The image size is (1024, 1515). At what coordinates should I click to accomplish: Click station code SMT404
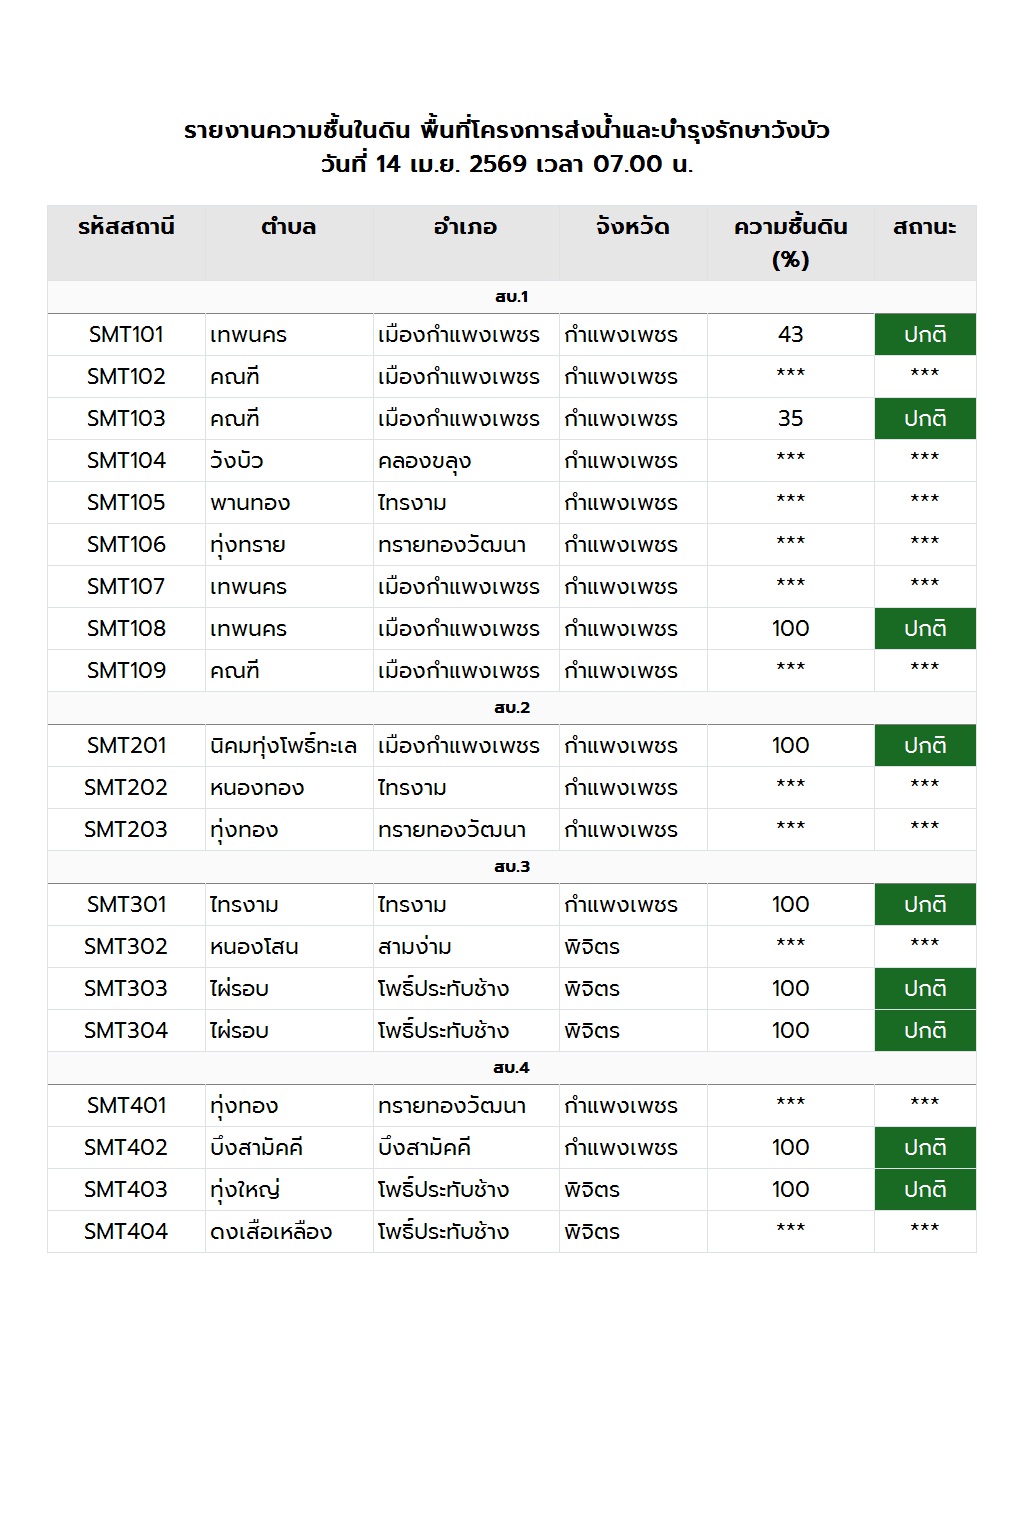coord(126,1232)
